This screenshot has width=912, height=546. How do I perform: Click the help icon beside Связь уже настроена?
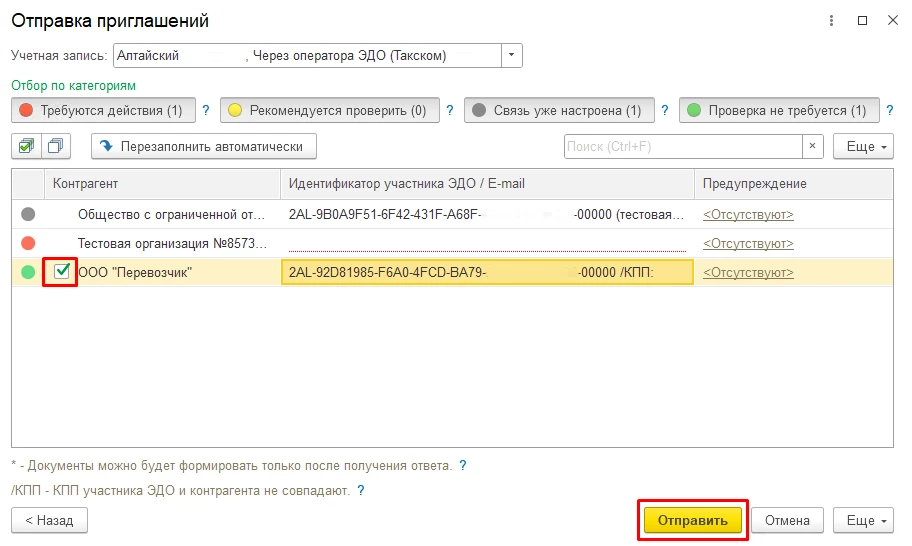[x=665, y=110]
